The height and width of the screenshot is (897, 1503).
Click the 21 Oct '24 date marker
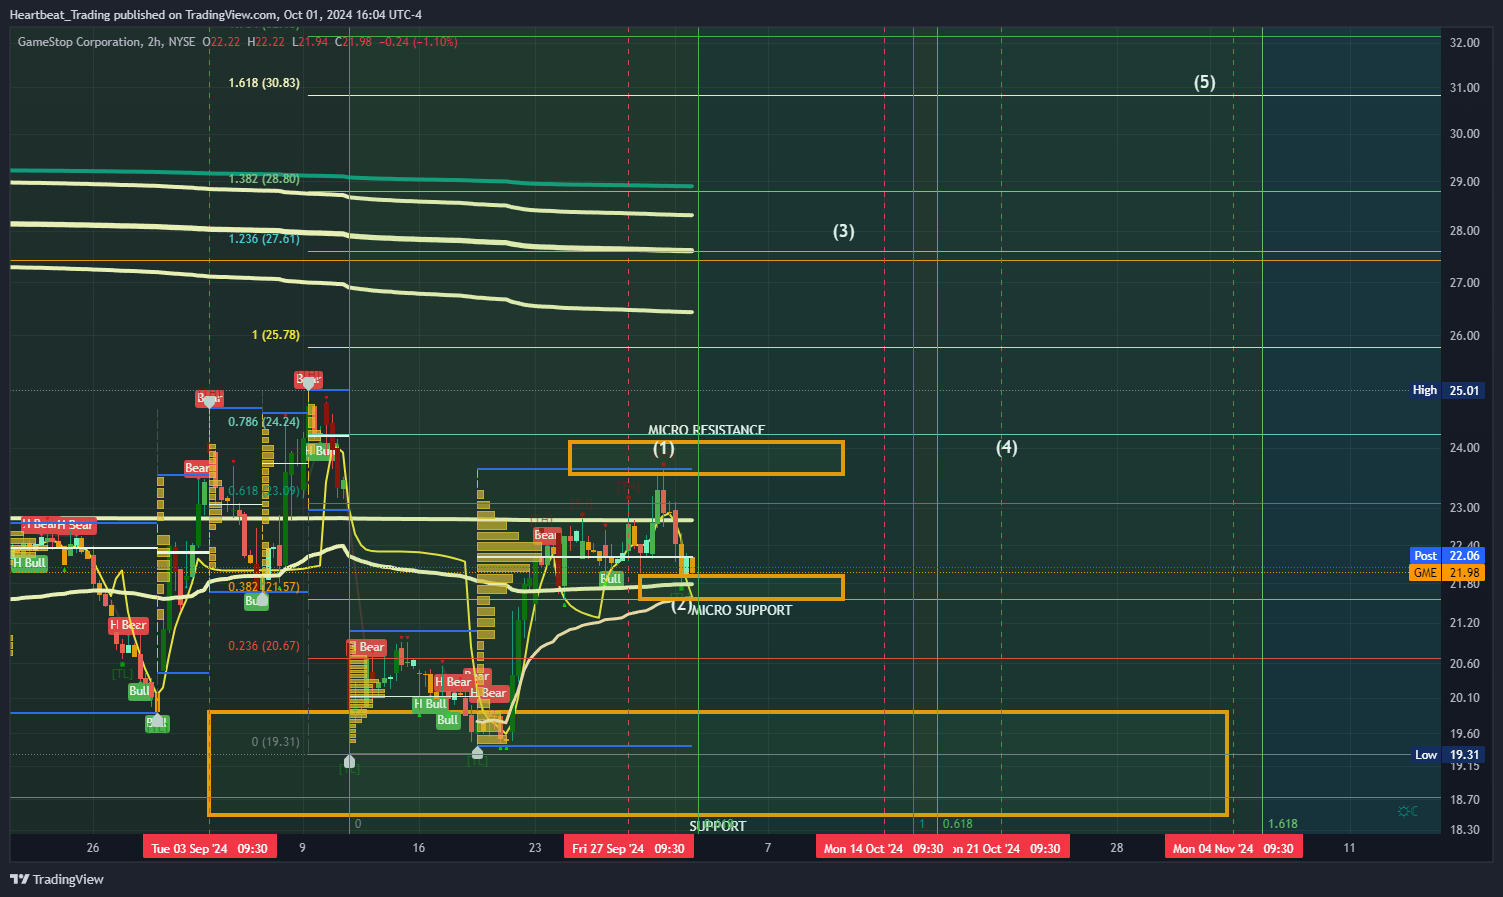(x=1010, y=848)
